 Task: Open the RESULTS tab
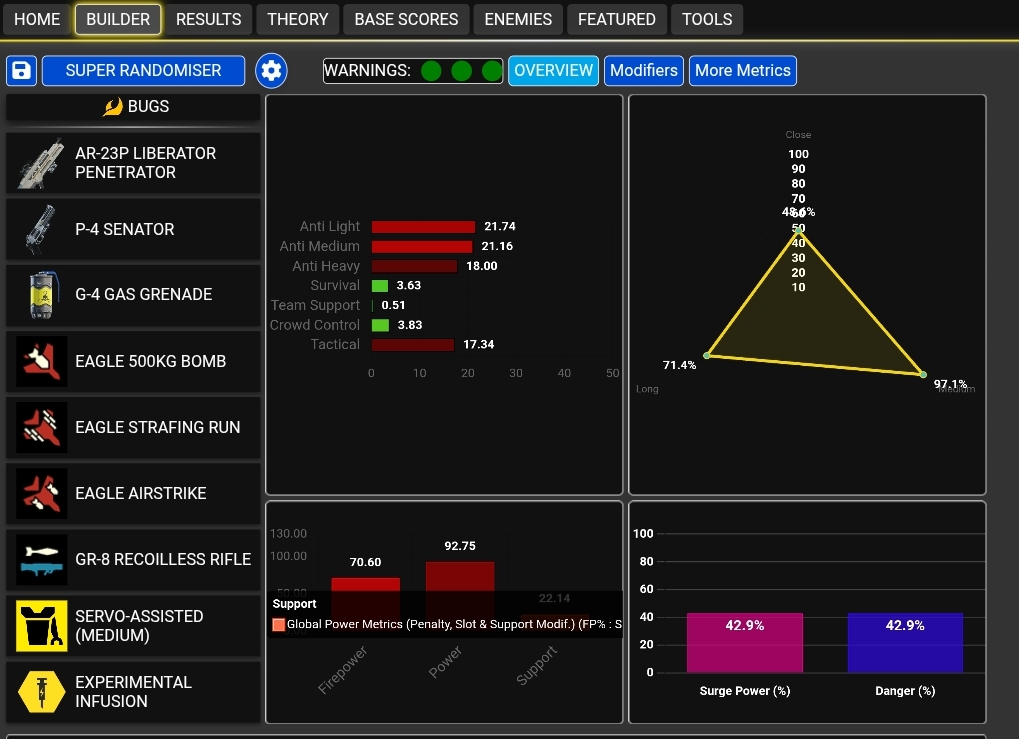tap(209, 19)
